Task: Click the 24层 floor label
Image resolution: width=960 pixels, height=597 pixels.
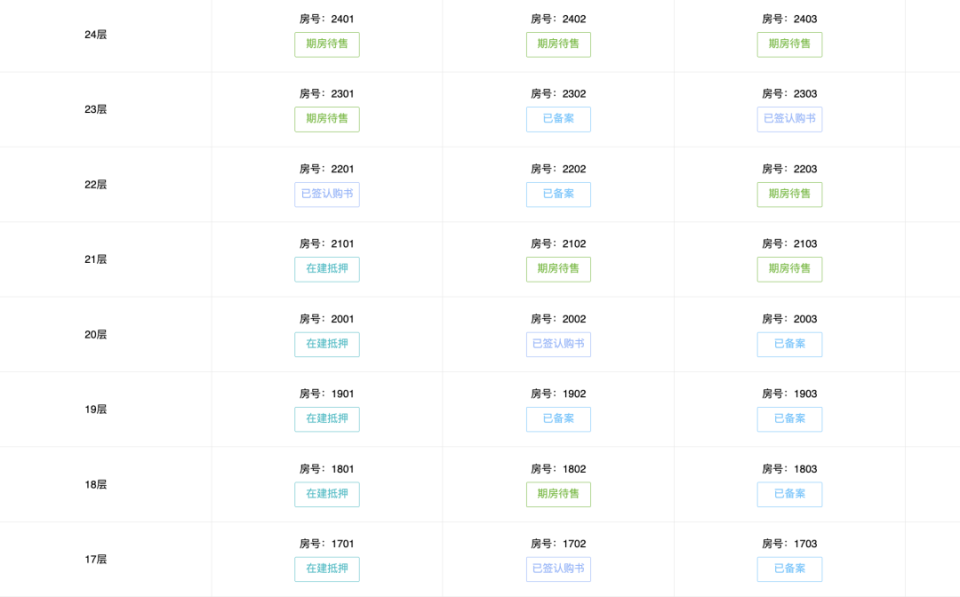Action: [x=96, y=35]
